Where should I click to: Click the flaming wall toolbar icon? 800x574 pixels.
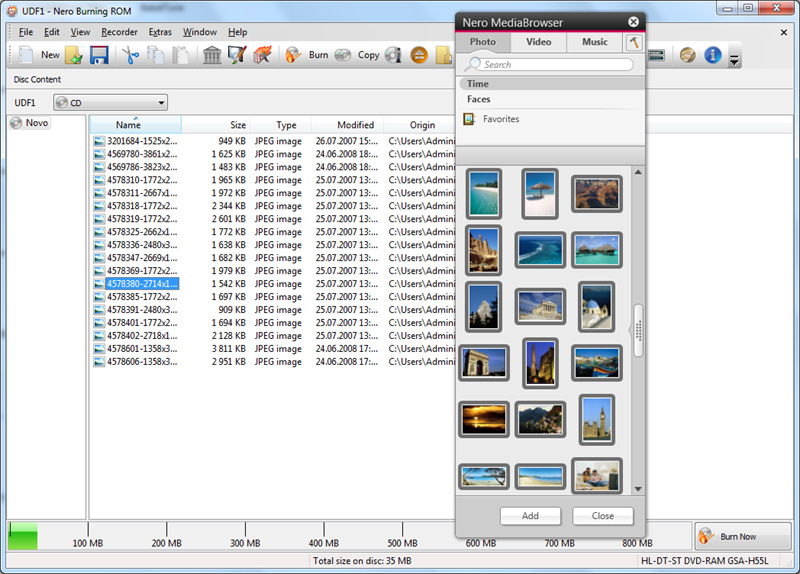(x=262, y=55)
